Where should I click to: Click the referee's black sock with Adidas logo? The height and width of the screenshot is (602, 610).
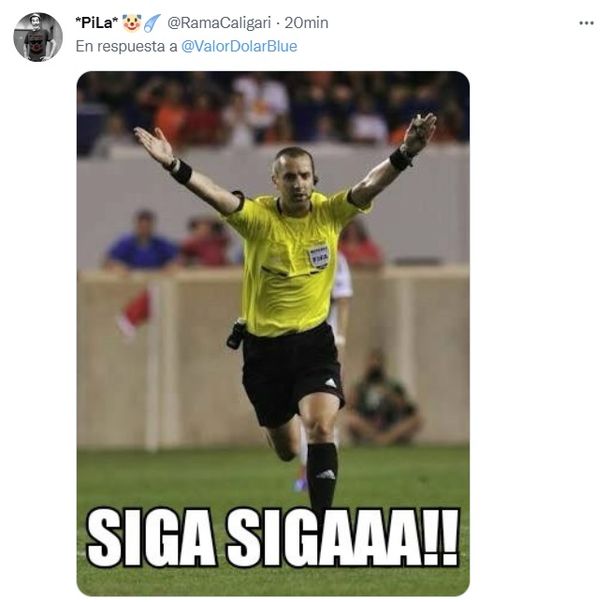(x=322, y=476)
